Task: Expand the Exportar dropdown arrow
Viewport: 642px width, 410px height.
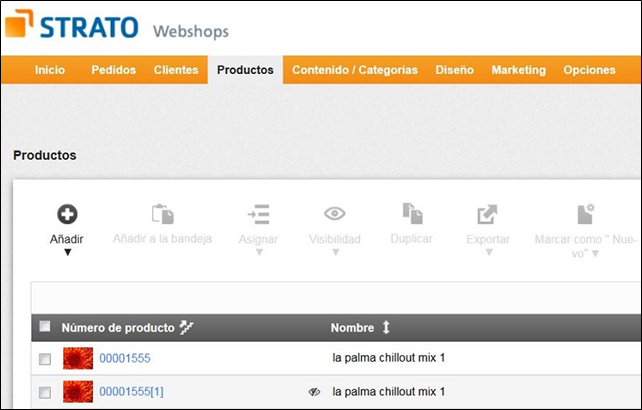Action: (489, 253)
